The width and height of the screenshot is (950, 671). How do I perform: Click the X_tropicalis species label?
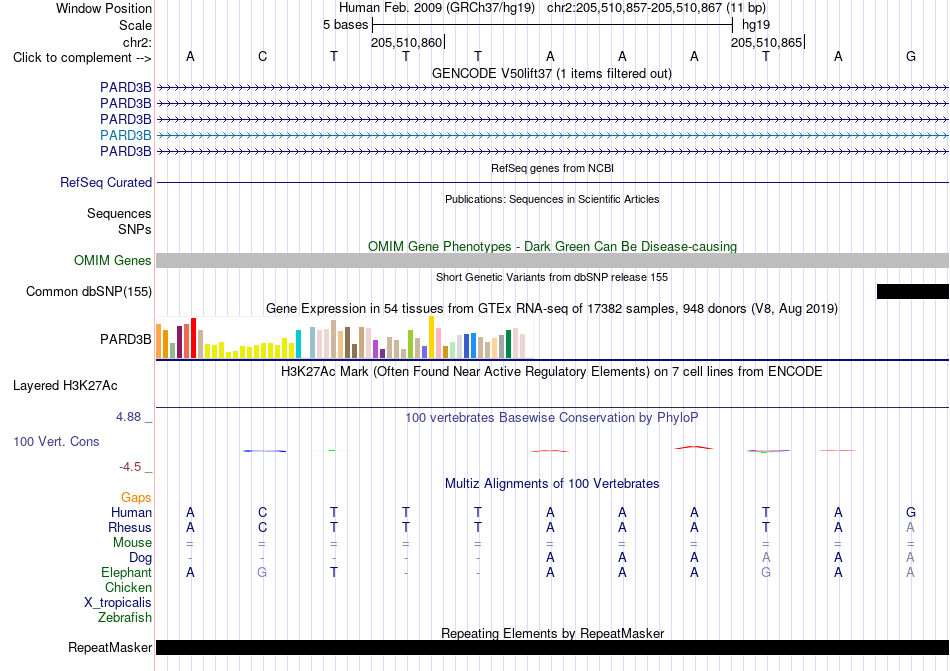[x=118, y=603]
